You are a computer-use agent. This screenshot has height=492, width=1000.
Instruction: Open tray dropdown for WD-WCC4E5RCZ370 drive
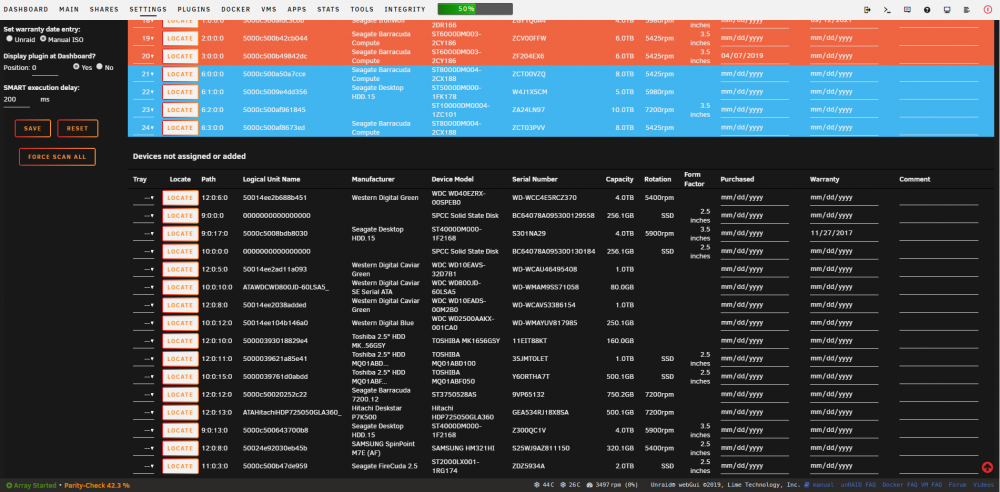point(143,198)
